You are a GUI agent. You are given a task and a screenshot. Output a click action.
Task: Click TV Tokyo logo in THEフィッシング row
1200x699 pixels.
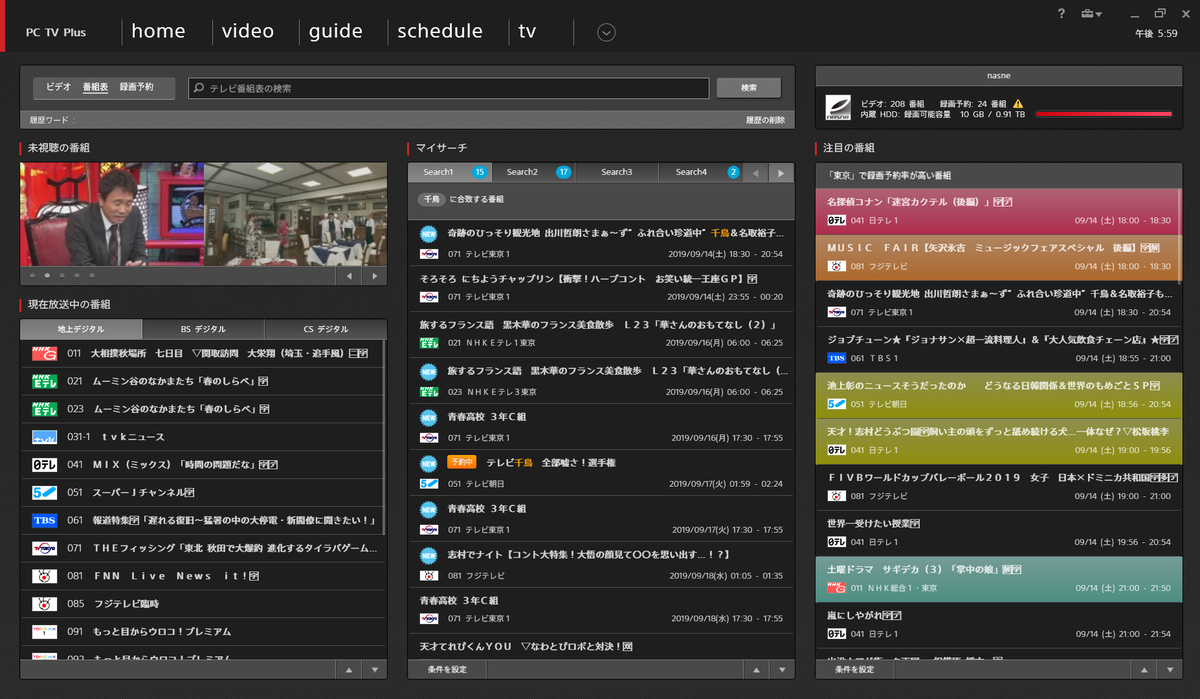pyautogui.click(x=45, y=548)
